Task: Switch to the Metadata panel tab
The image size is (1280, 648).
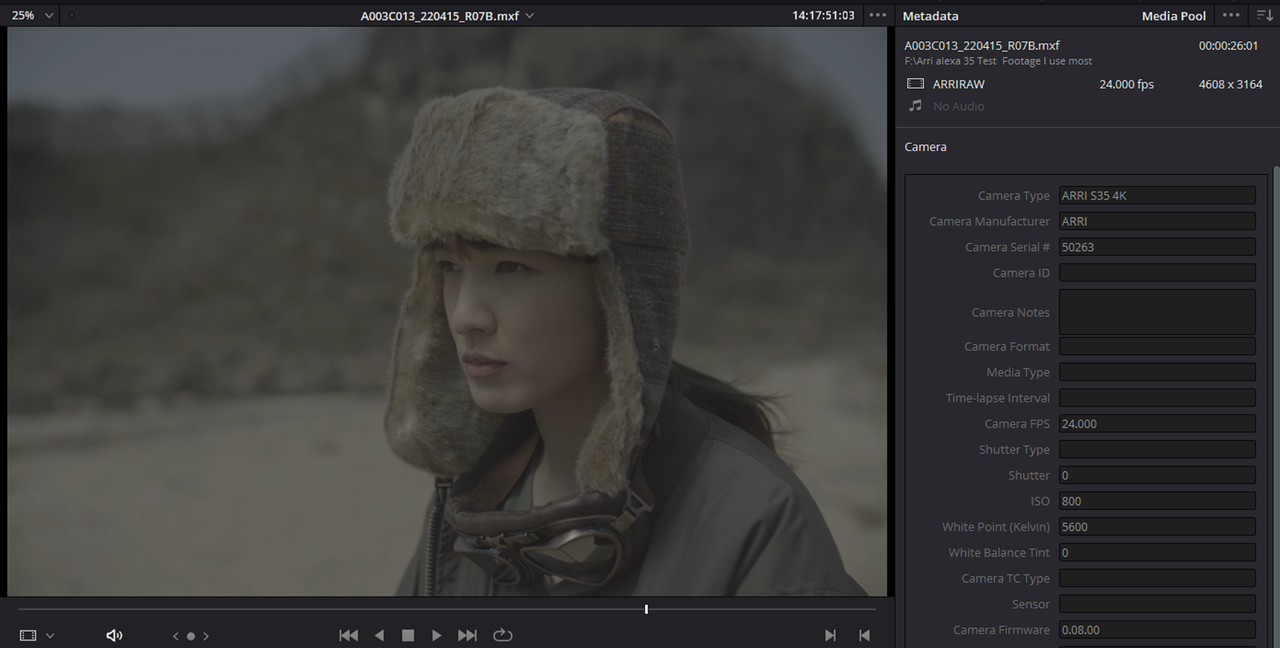Action: [930, 16]
